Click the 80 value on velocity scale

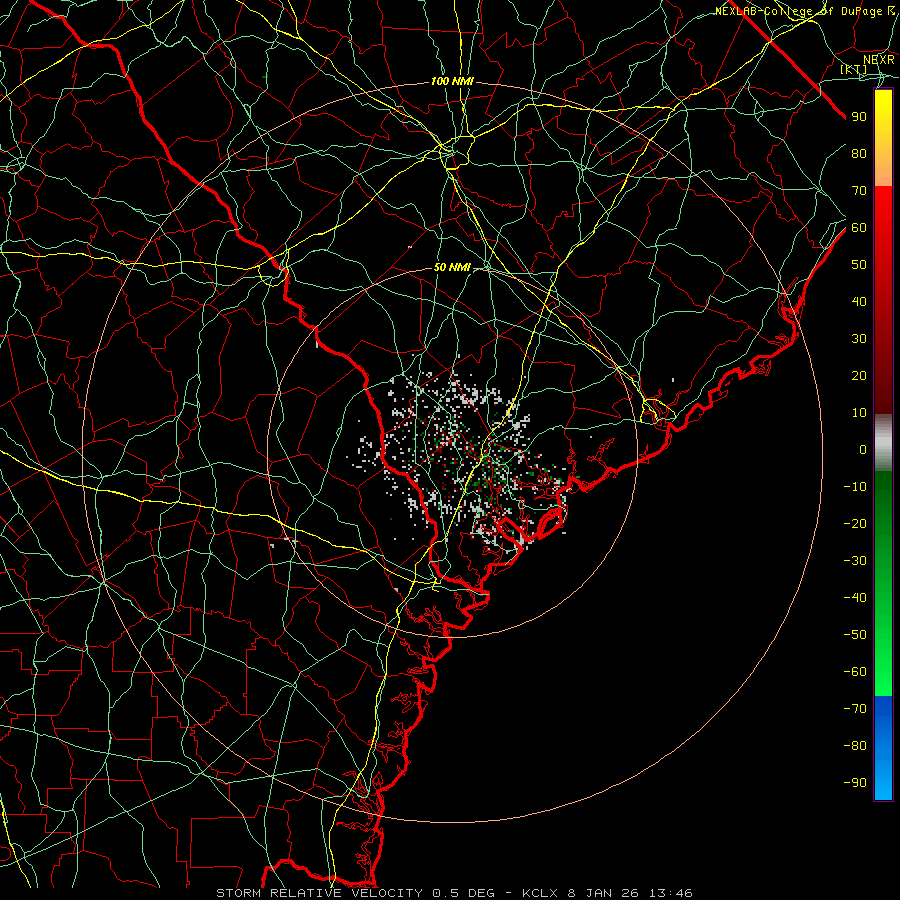859,153
